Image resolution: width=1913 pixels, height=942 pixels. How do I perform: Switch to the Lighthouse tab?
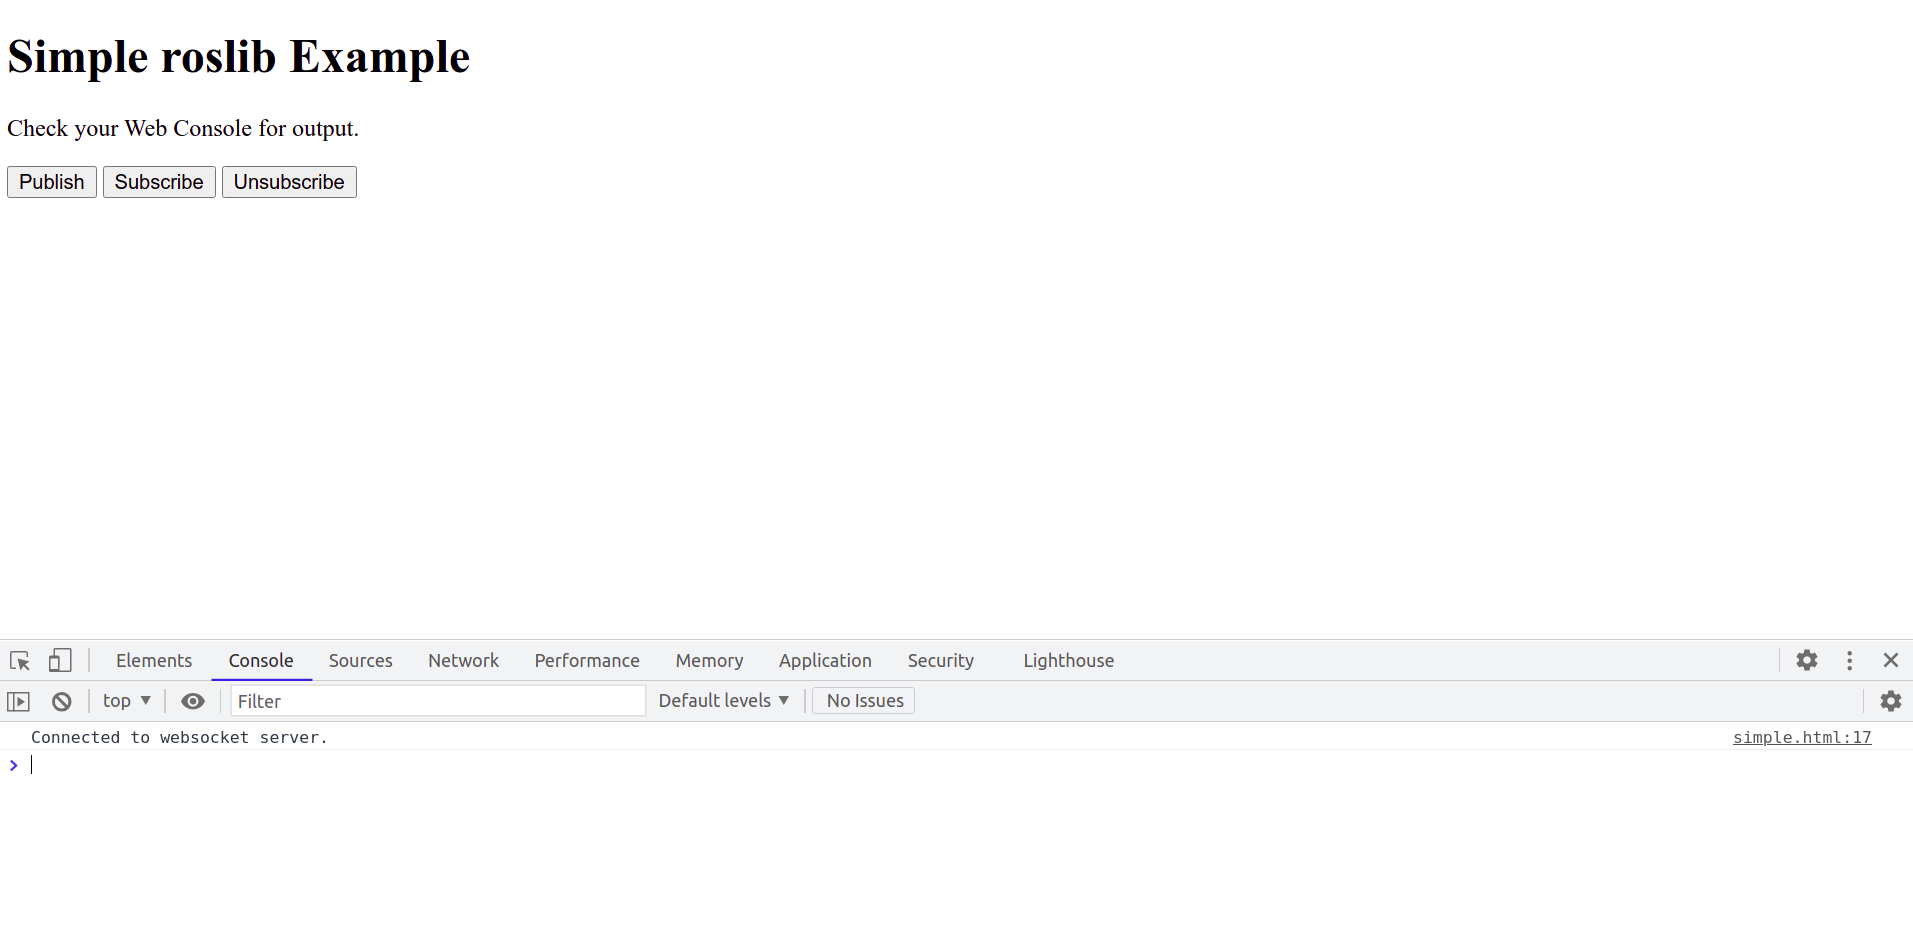[x=1068, y=660]
